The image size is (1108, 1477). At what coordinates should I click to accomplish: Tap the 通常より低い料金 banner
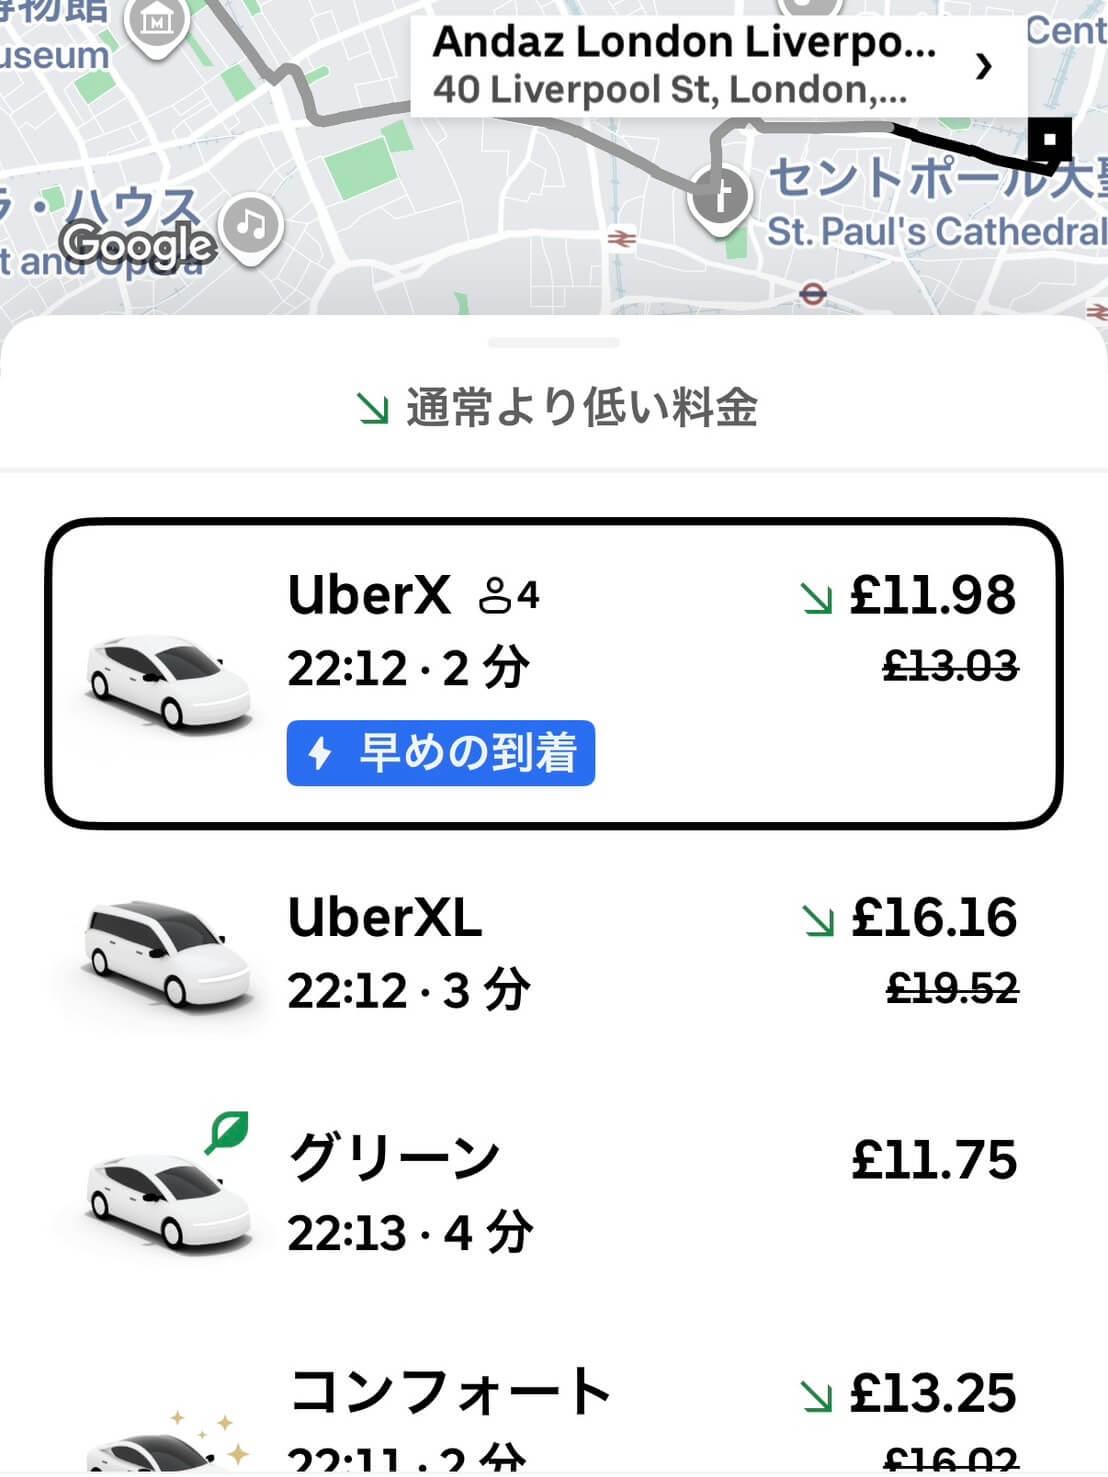556,408
